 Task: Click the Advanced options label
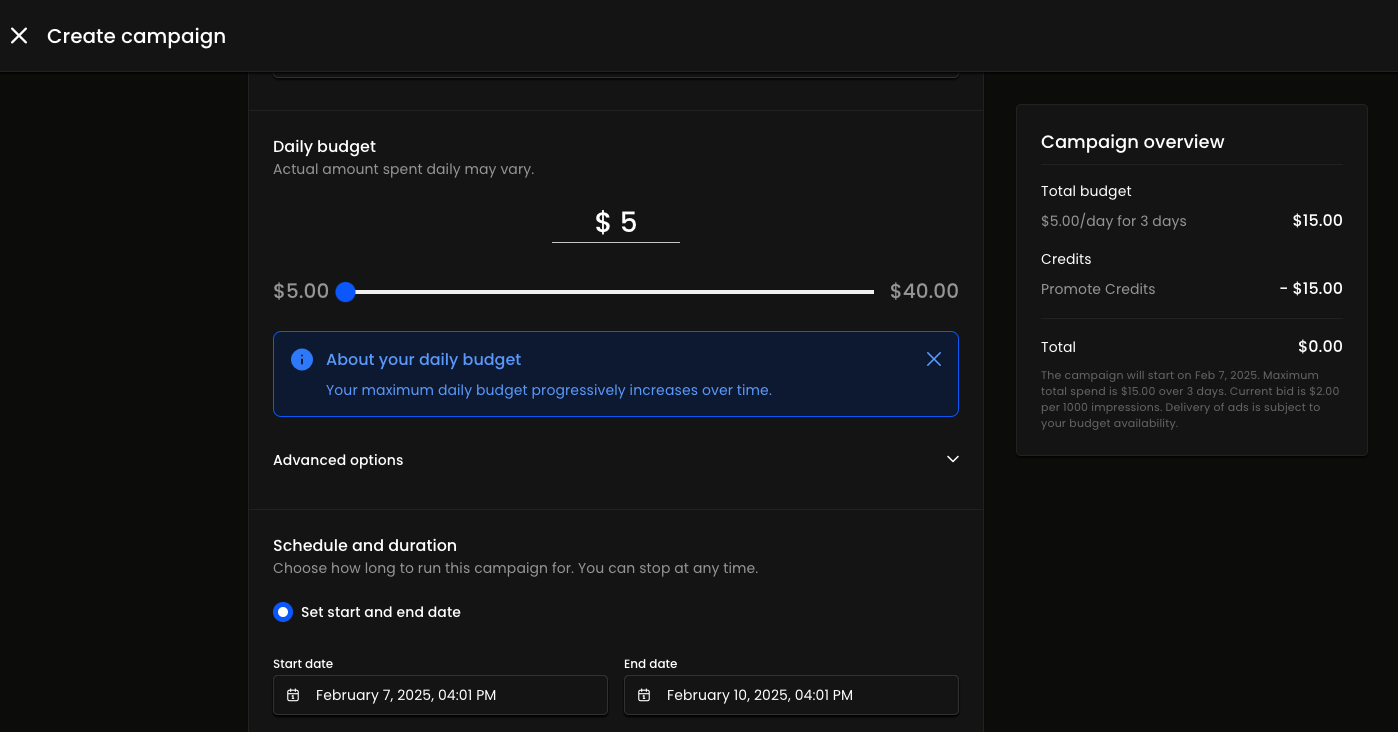[338, 460]
